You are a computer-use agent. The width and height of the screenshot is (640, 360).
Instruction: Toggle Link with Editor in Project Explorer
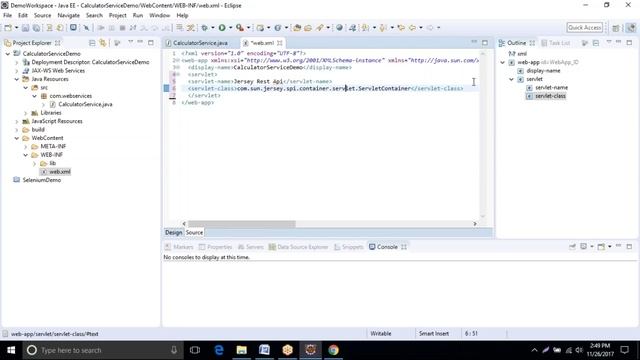tap(102, 42)
